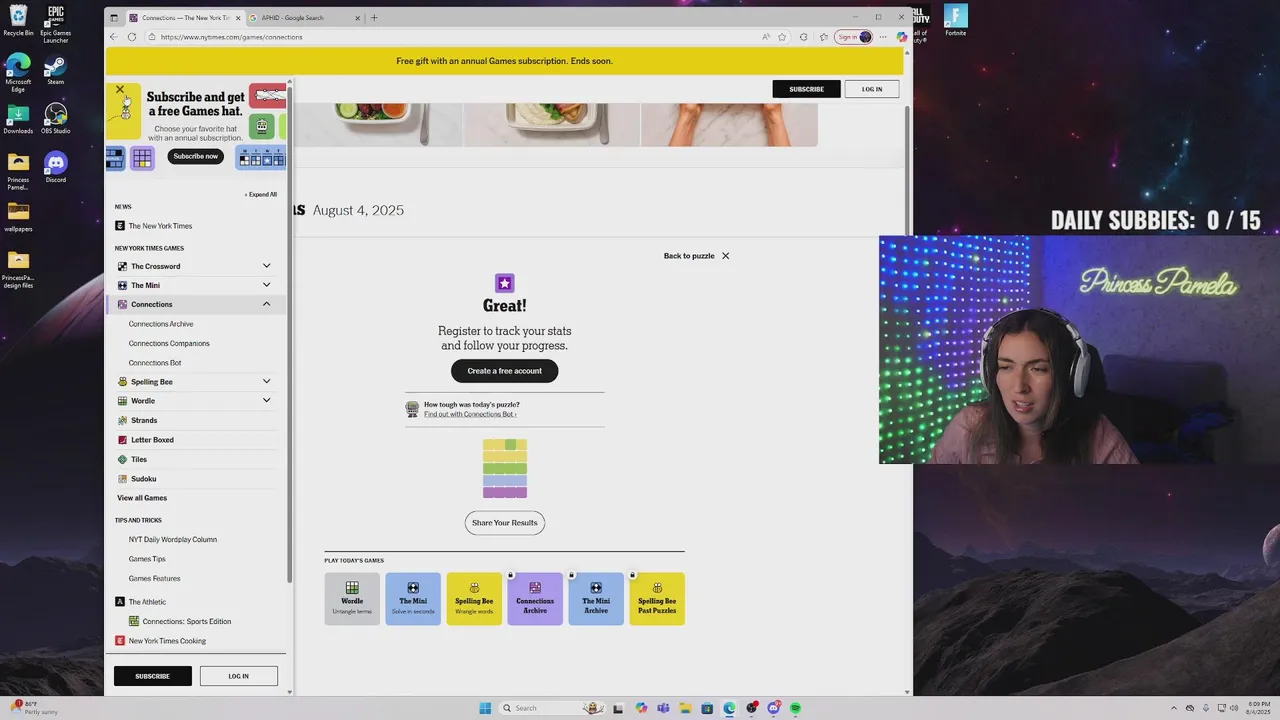1280x720 pixels.
Task: Click the Letter Boxed icon in sidebar
Action: (122, 440)
